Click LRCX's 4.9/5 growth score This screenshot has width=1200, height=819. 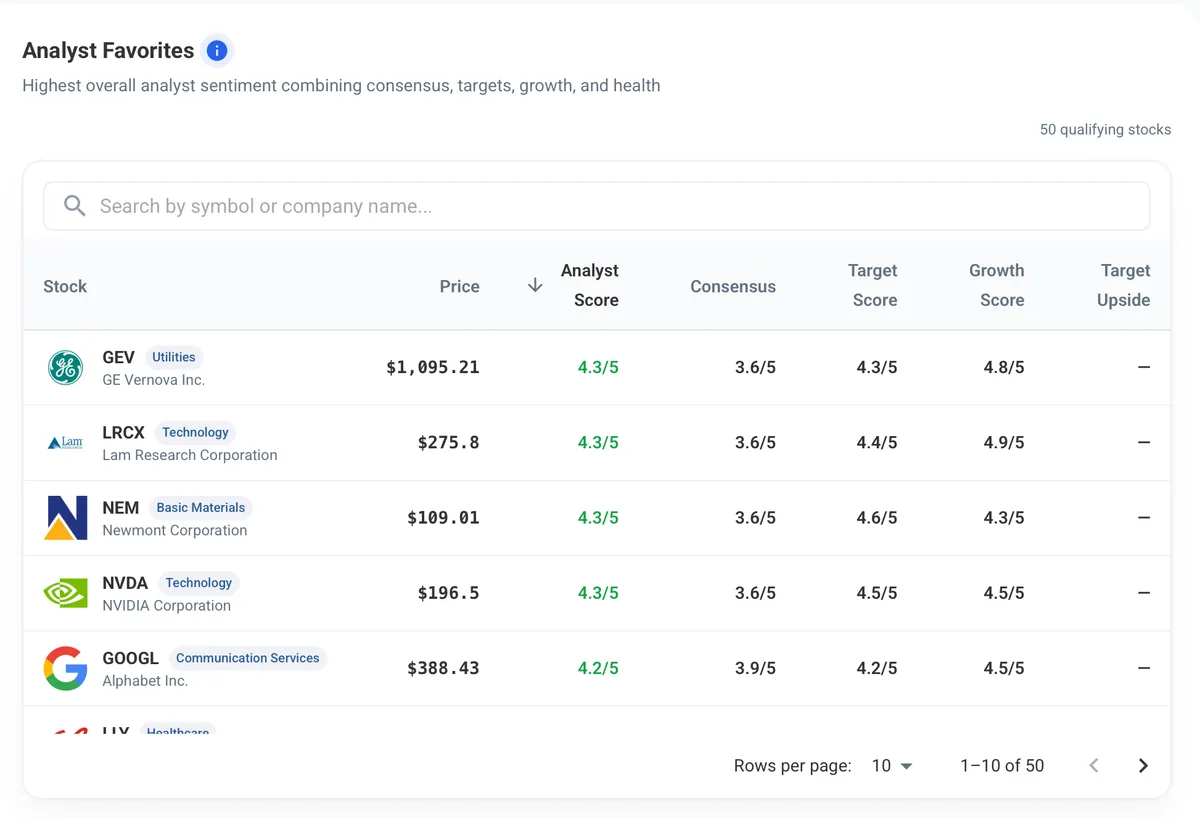(1004, 442)
